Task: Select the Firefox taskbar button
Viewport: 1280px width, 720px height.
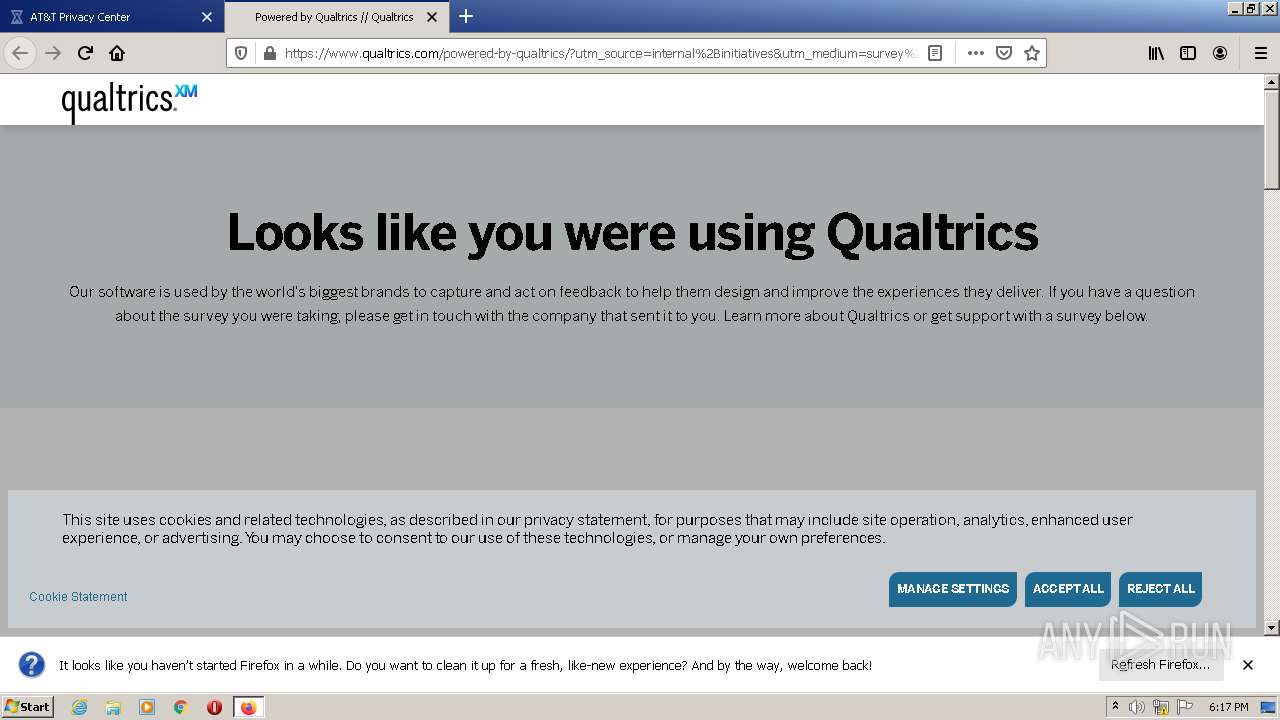Action: 248,707
